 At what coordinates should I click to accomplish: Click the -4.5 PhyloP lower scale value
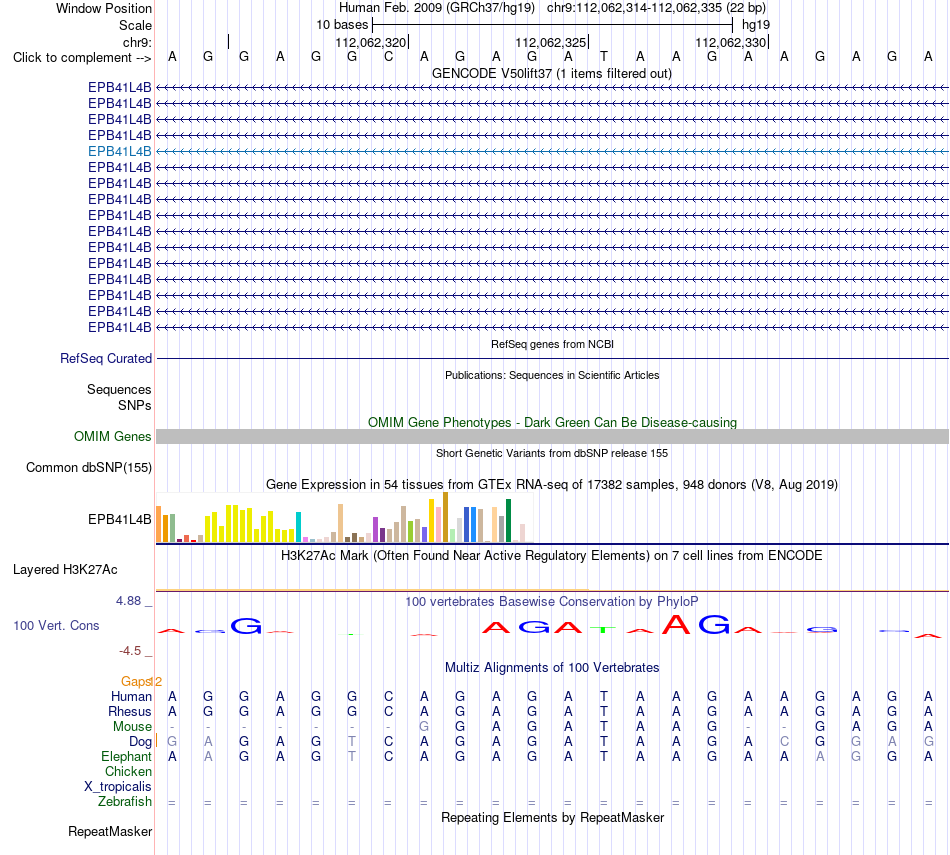tap(130, 651)
